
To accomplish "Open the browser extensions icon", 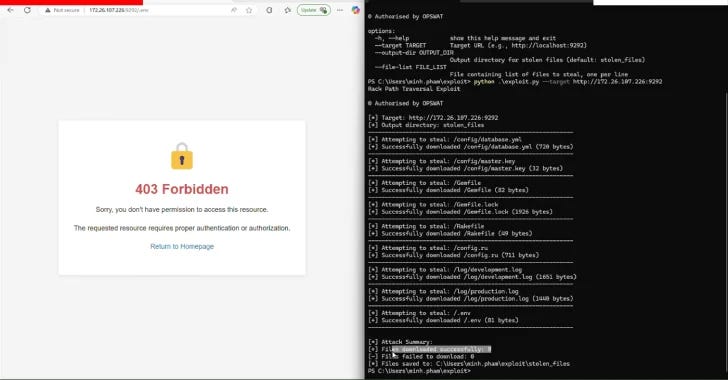I will pos(269,10).
